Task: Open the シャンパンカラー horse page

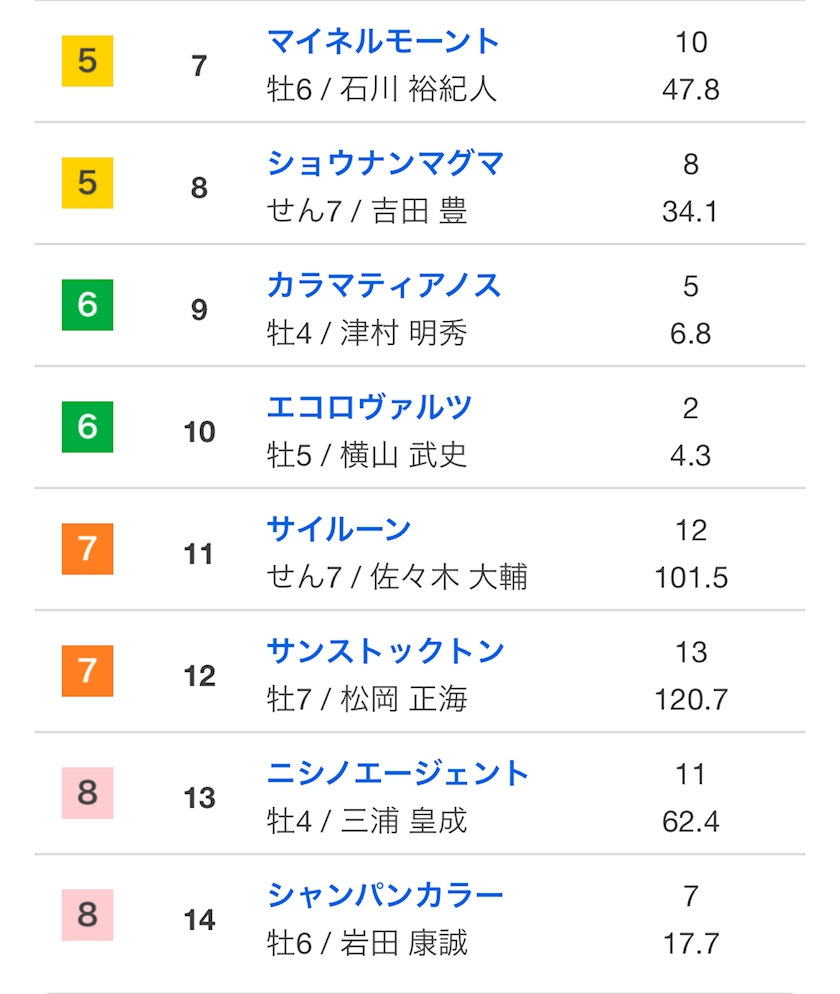Action: coord(385,896)
